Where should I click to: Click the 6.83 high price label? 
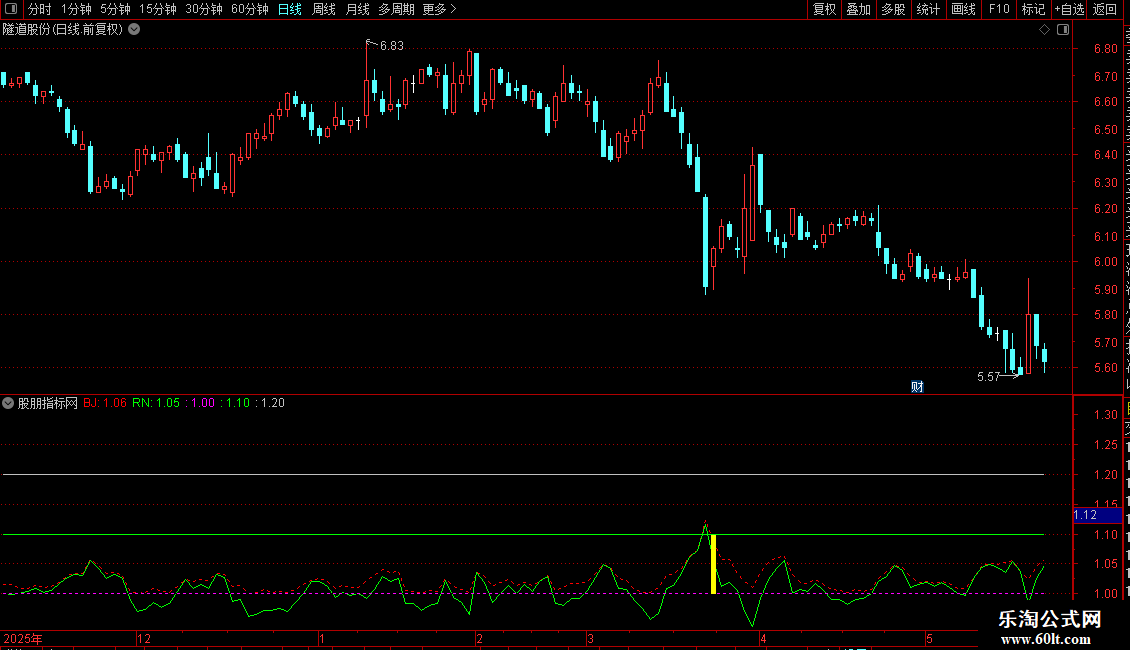pos(391,46)
